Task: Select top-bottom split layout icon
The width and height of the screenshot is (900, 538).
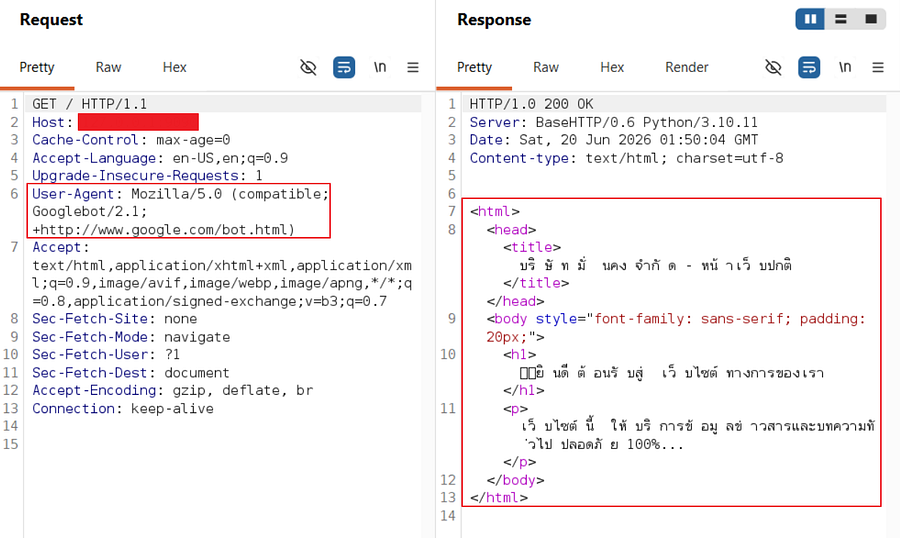Action: pyautogui.click(x=841, y=19)
